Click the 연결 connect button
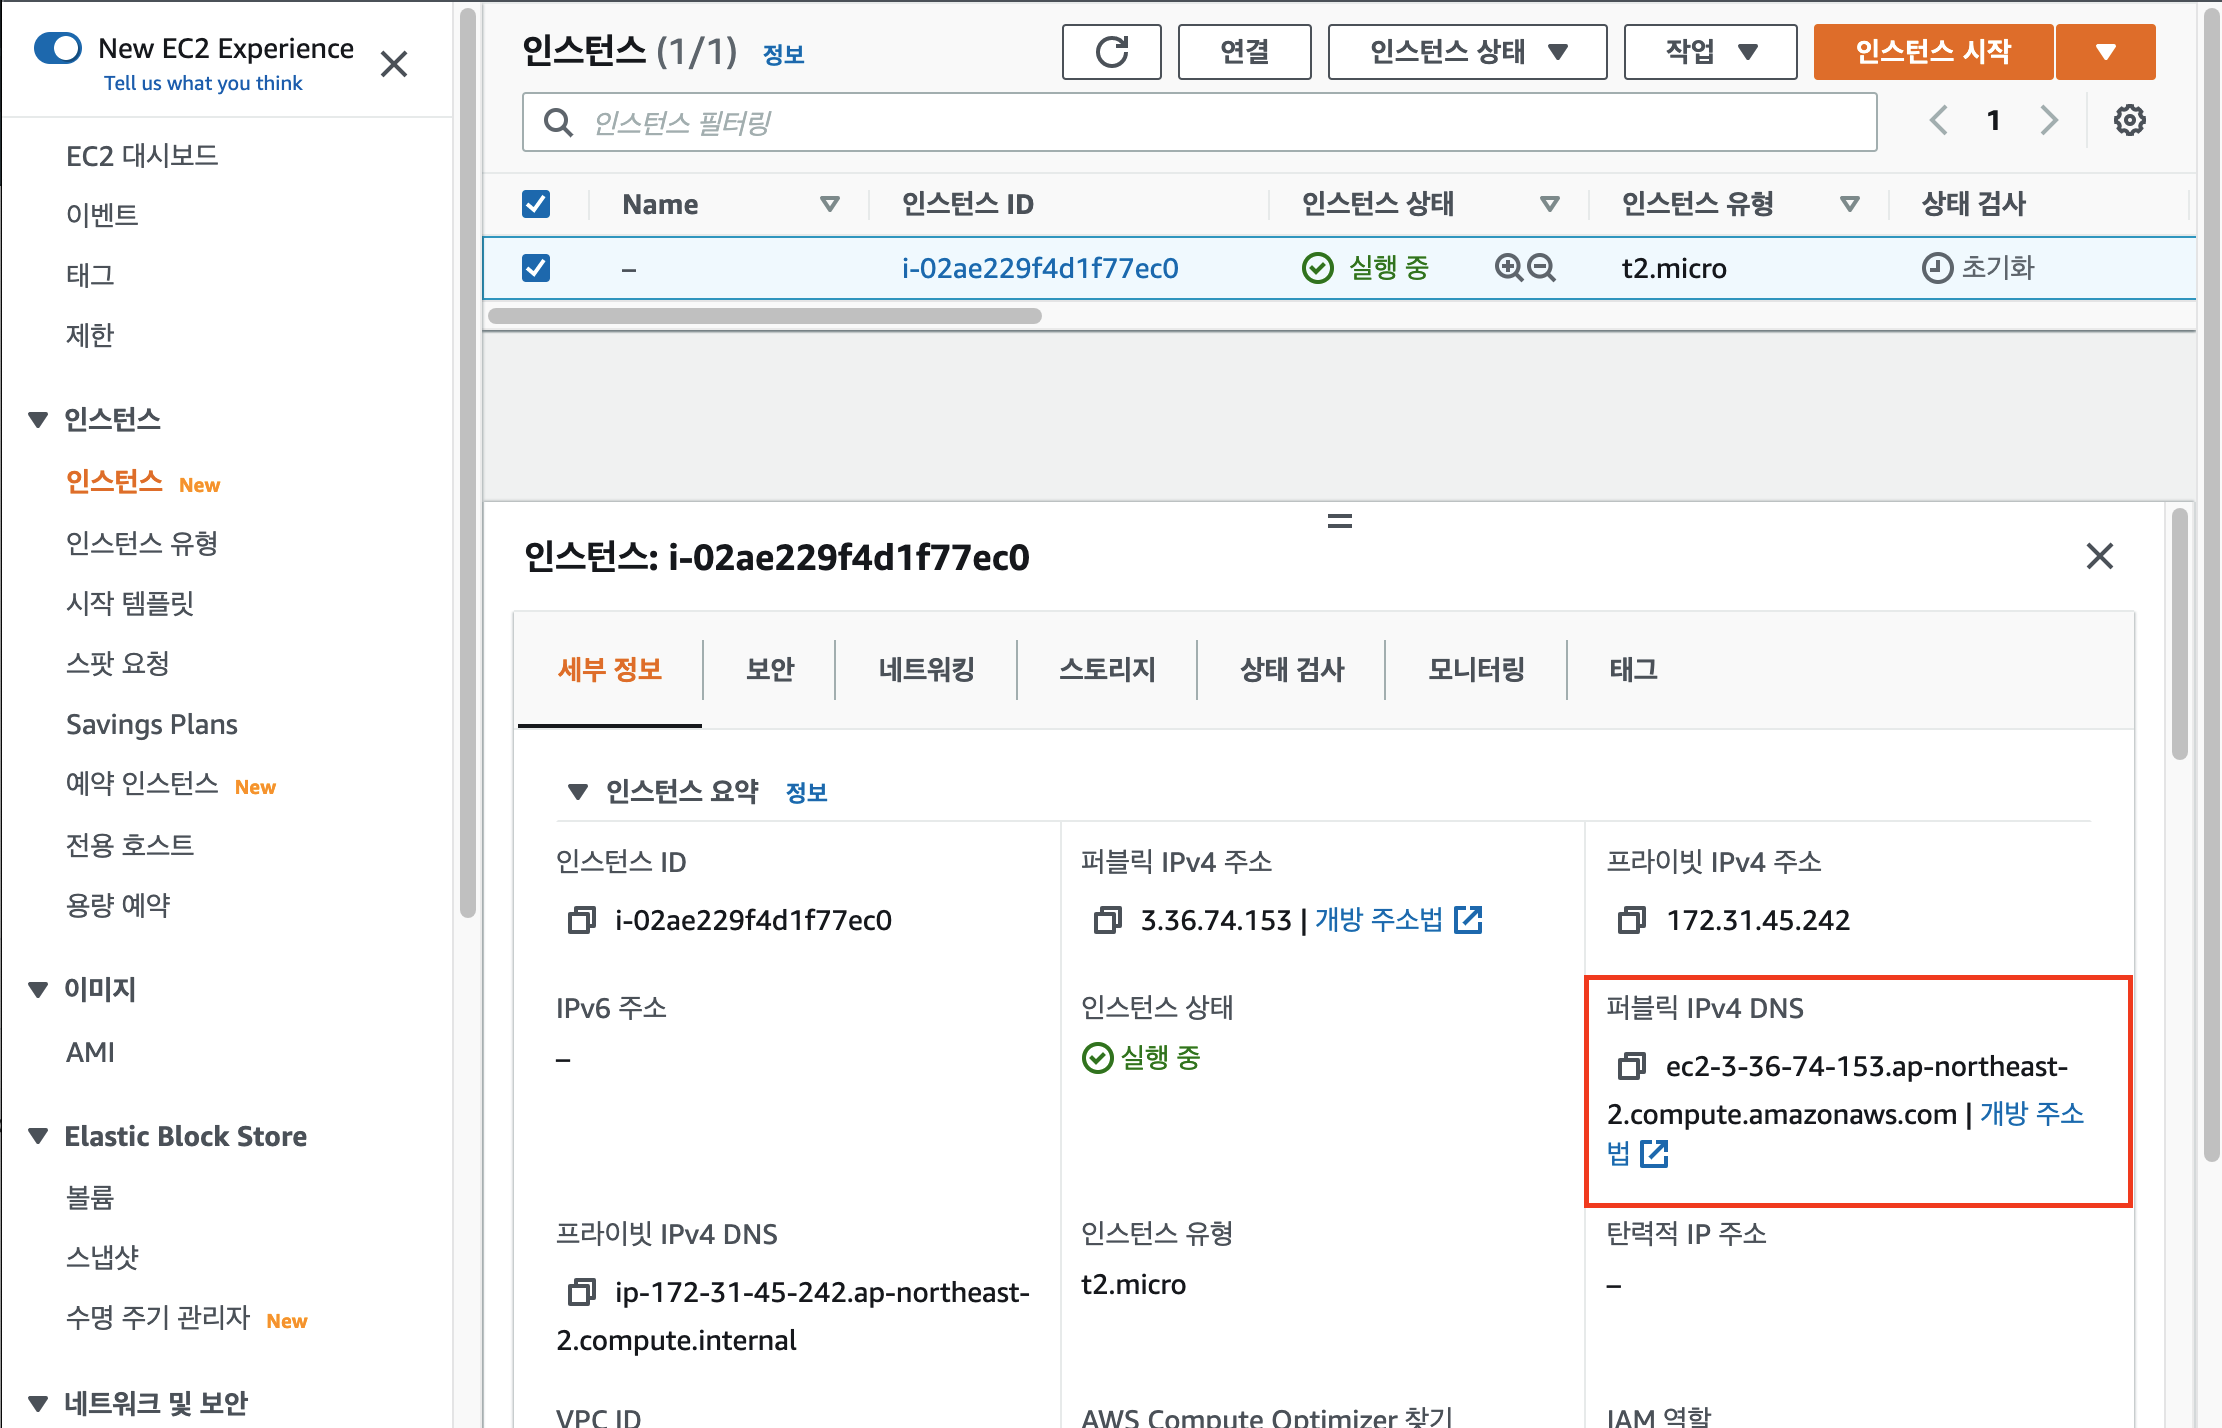The image size is (2222, 1428). (1244, 51)
